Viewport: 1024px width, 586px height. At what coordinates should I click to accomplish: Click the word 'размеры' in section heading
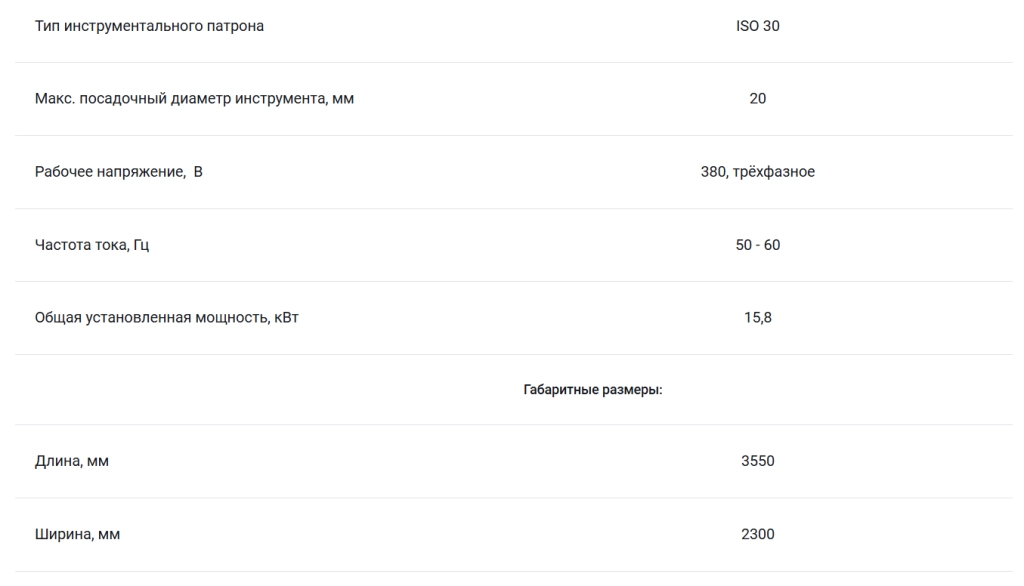632,390
